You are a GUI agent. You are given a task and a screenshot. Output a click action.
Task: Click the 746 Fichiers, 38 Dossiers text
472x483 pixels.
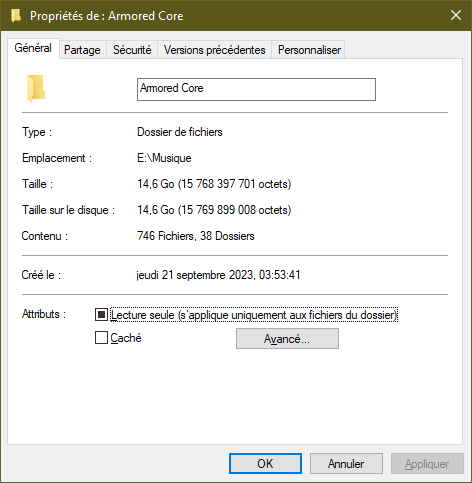[196, 236]
